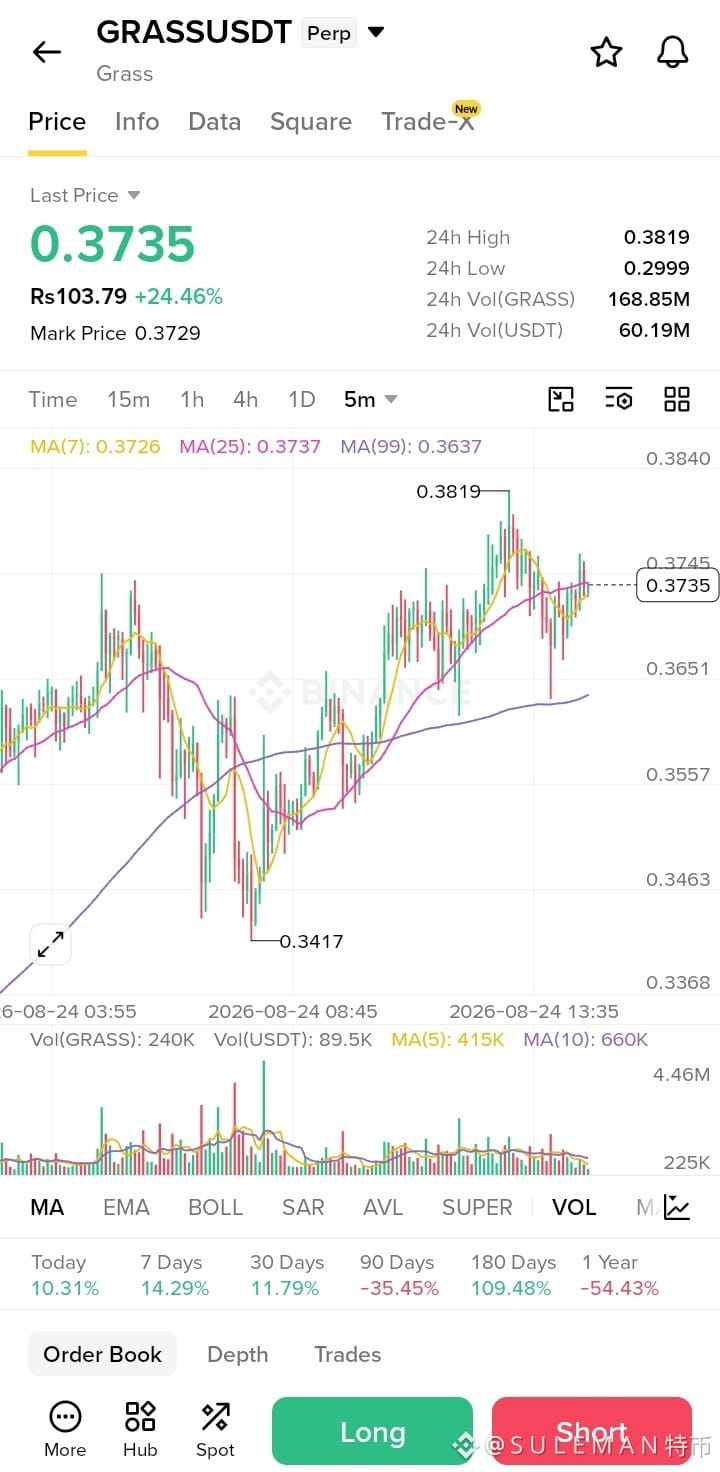Expand chart to fullscreen
This screenshot has height=1472, width=720.
(x=50, y=944)
